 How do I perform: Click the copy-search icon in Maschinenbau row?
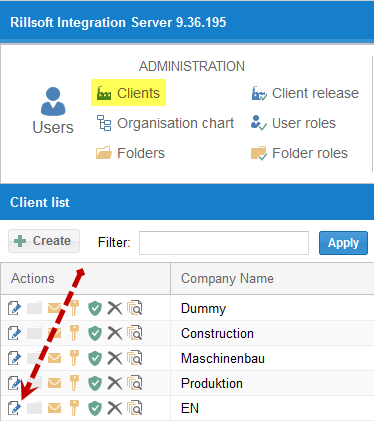[135, 358]
